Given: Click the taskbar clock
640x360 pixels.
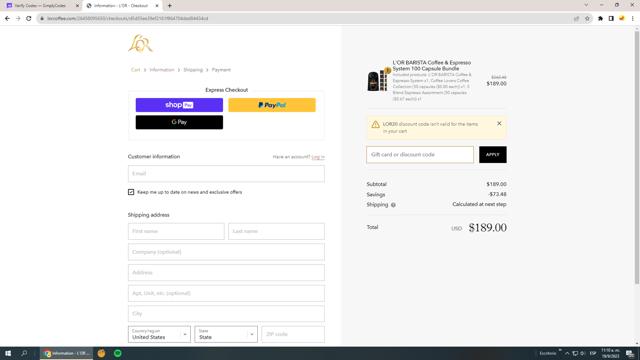Looking at the screenshot, I should click(610, 353).
